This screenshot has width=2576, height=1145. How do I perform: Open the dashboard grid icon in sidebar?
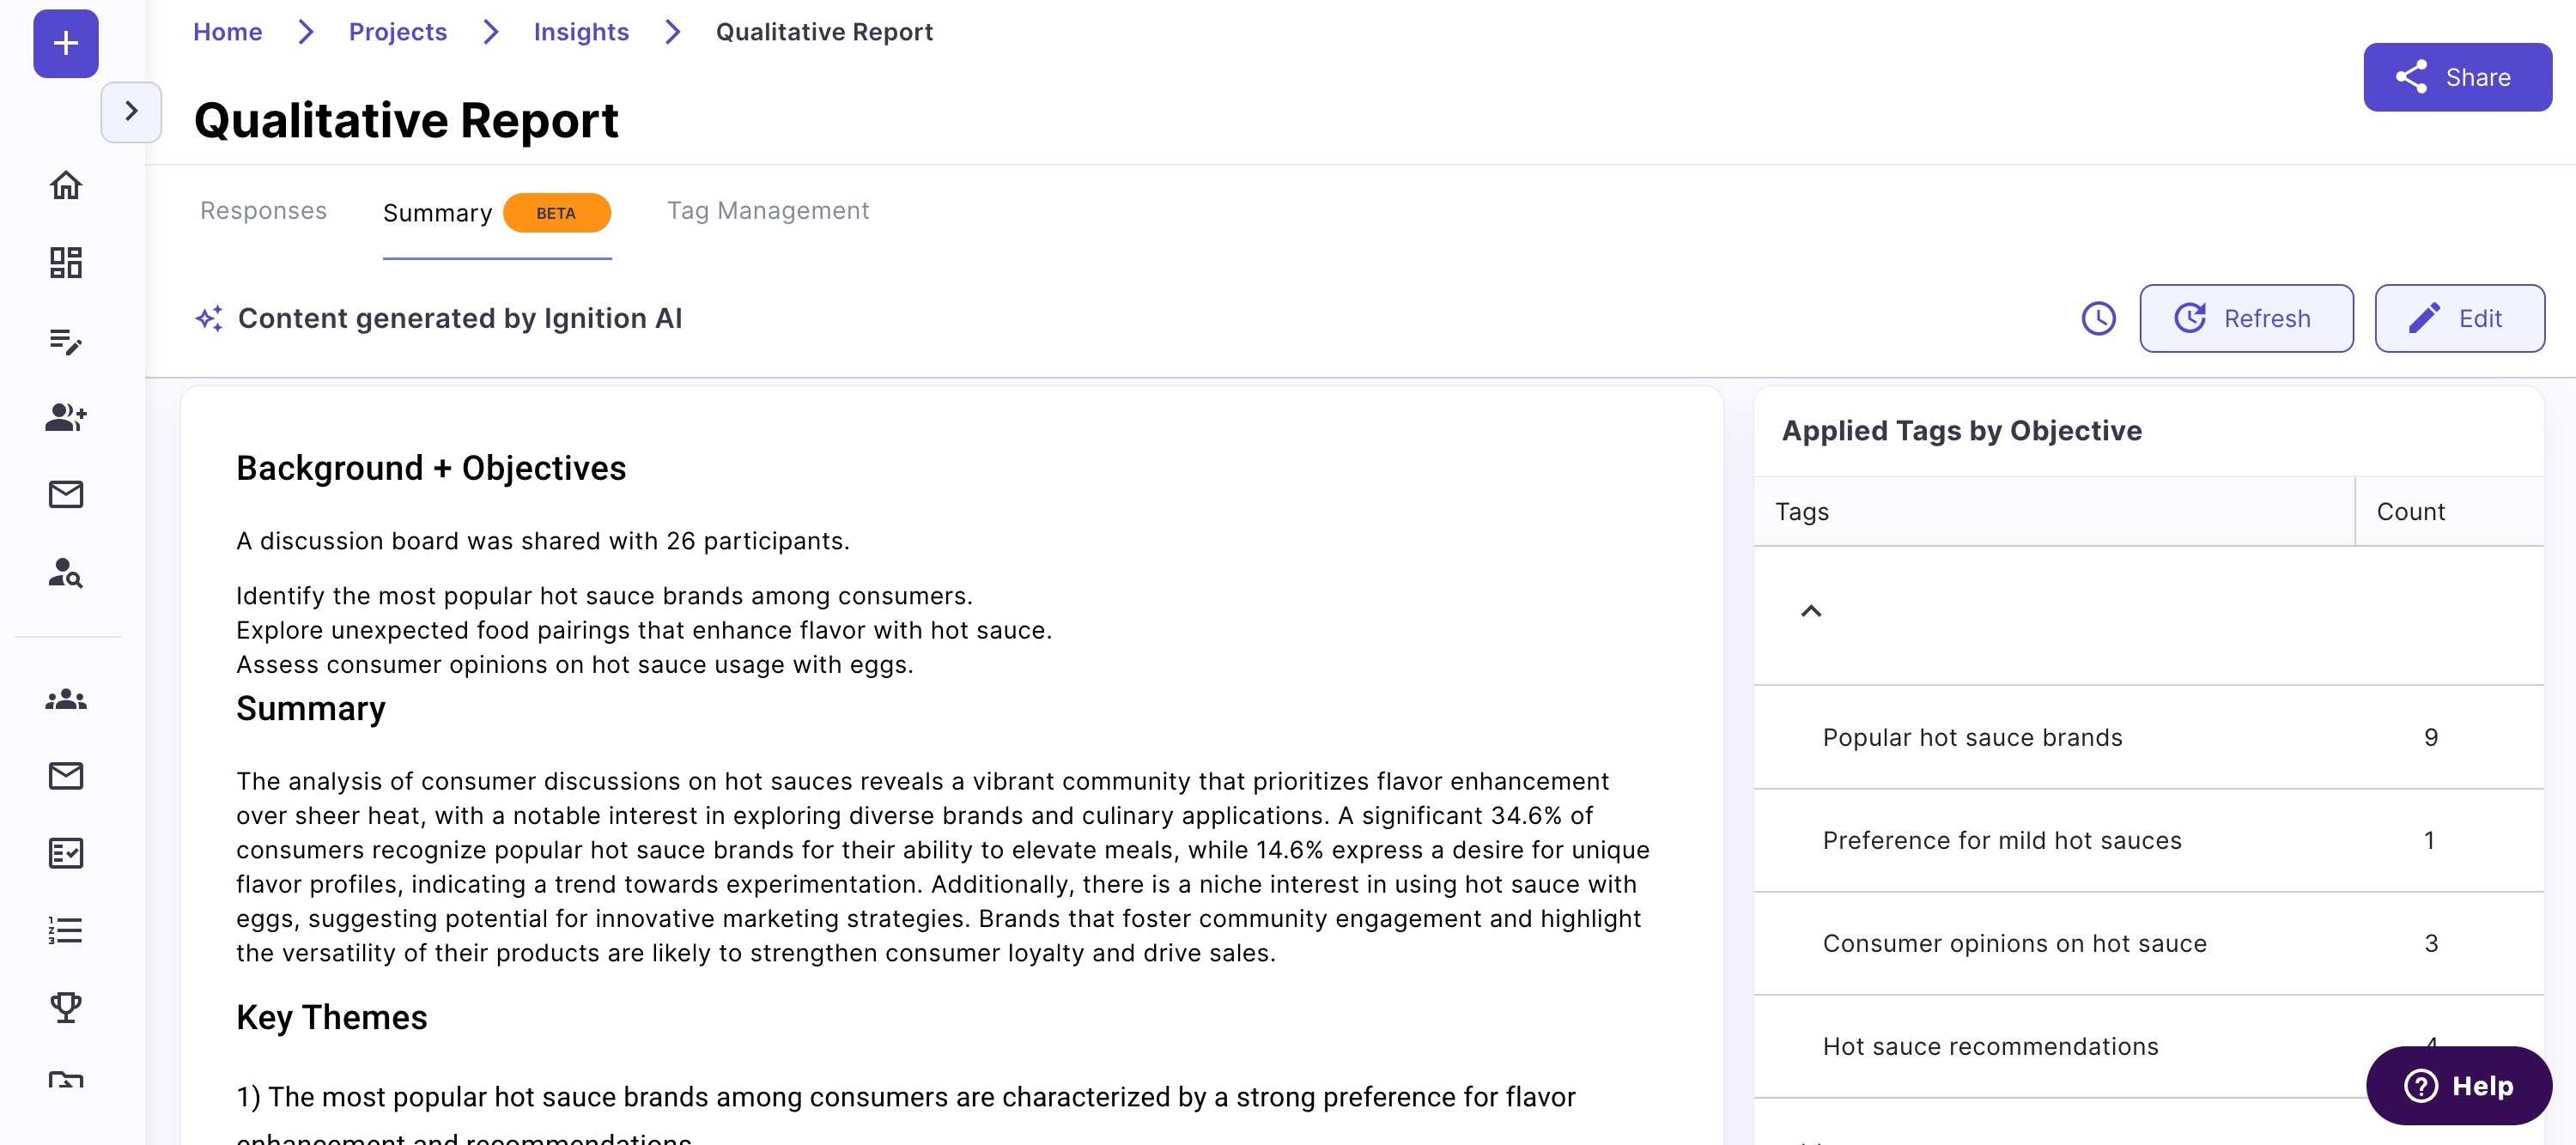66,262
